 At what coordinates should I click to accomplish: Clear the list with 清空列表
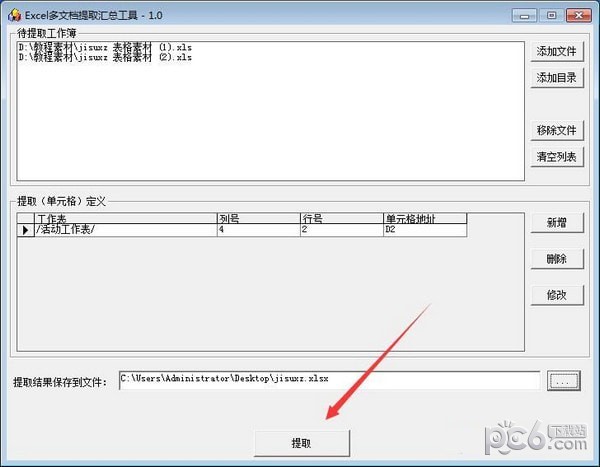[557, 157]
